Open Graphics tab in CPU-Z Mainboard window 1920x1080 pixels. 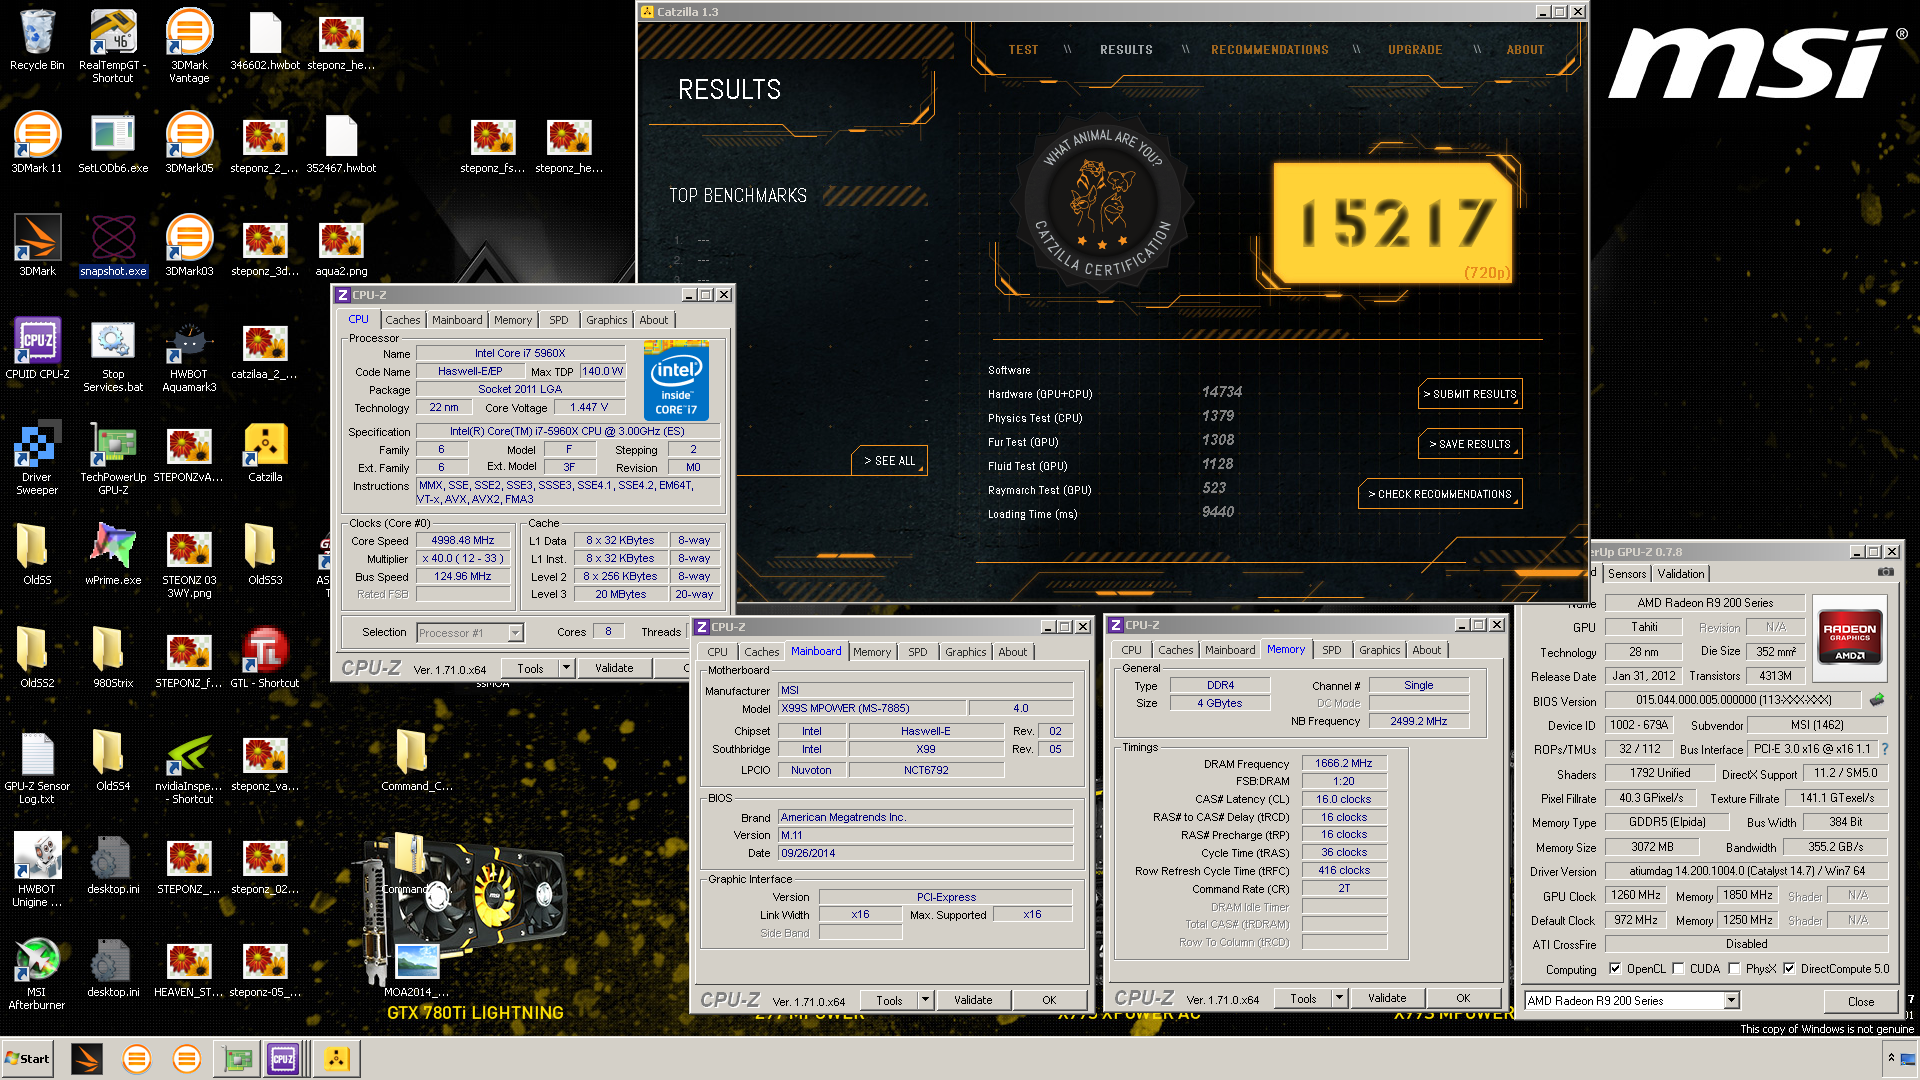point(966,652)
